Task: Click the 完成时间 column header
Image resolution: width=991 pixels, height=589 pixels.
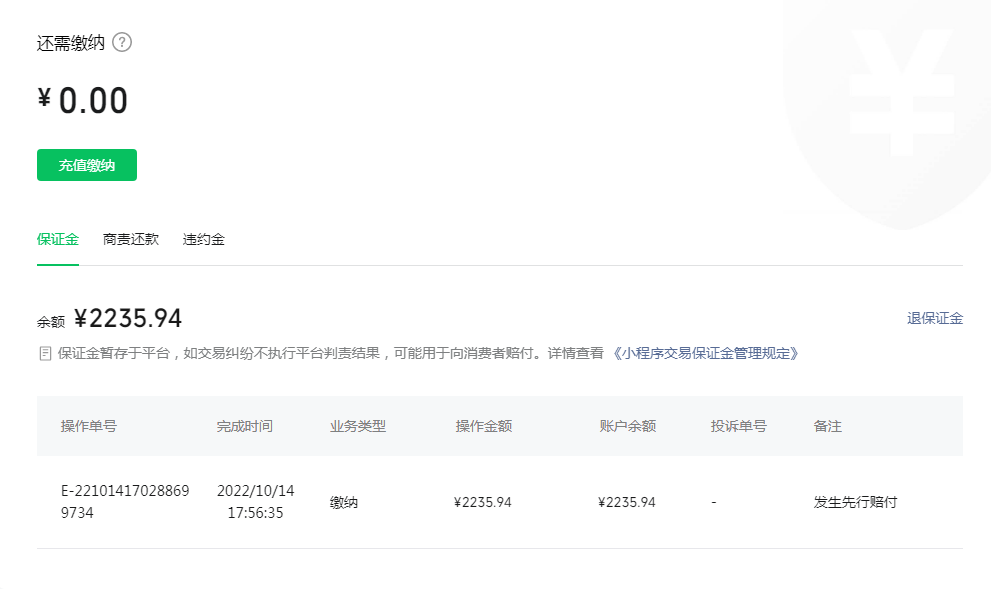Action: 245,426
